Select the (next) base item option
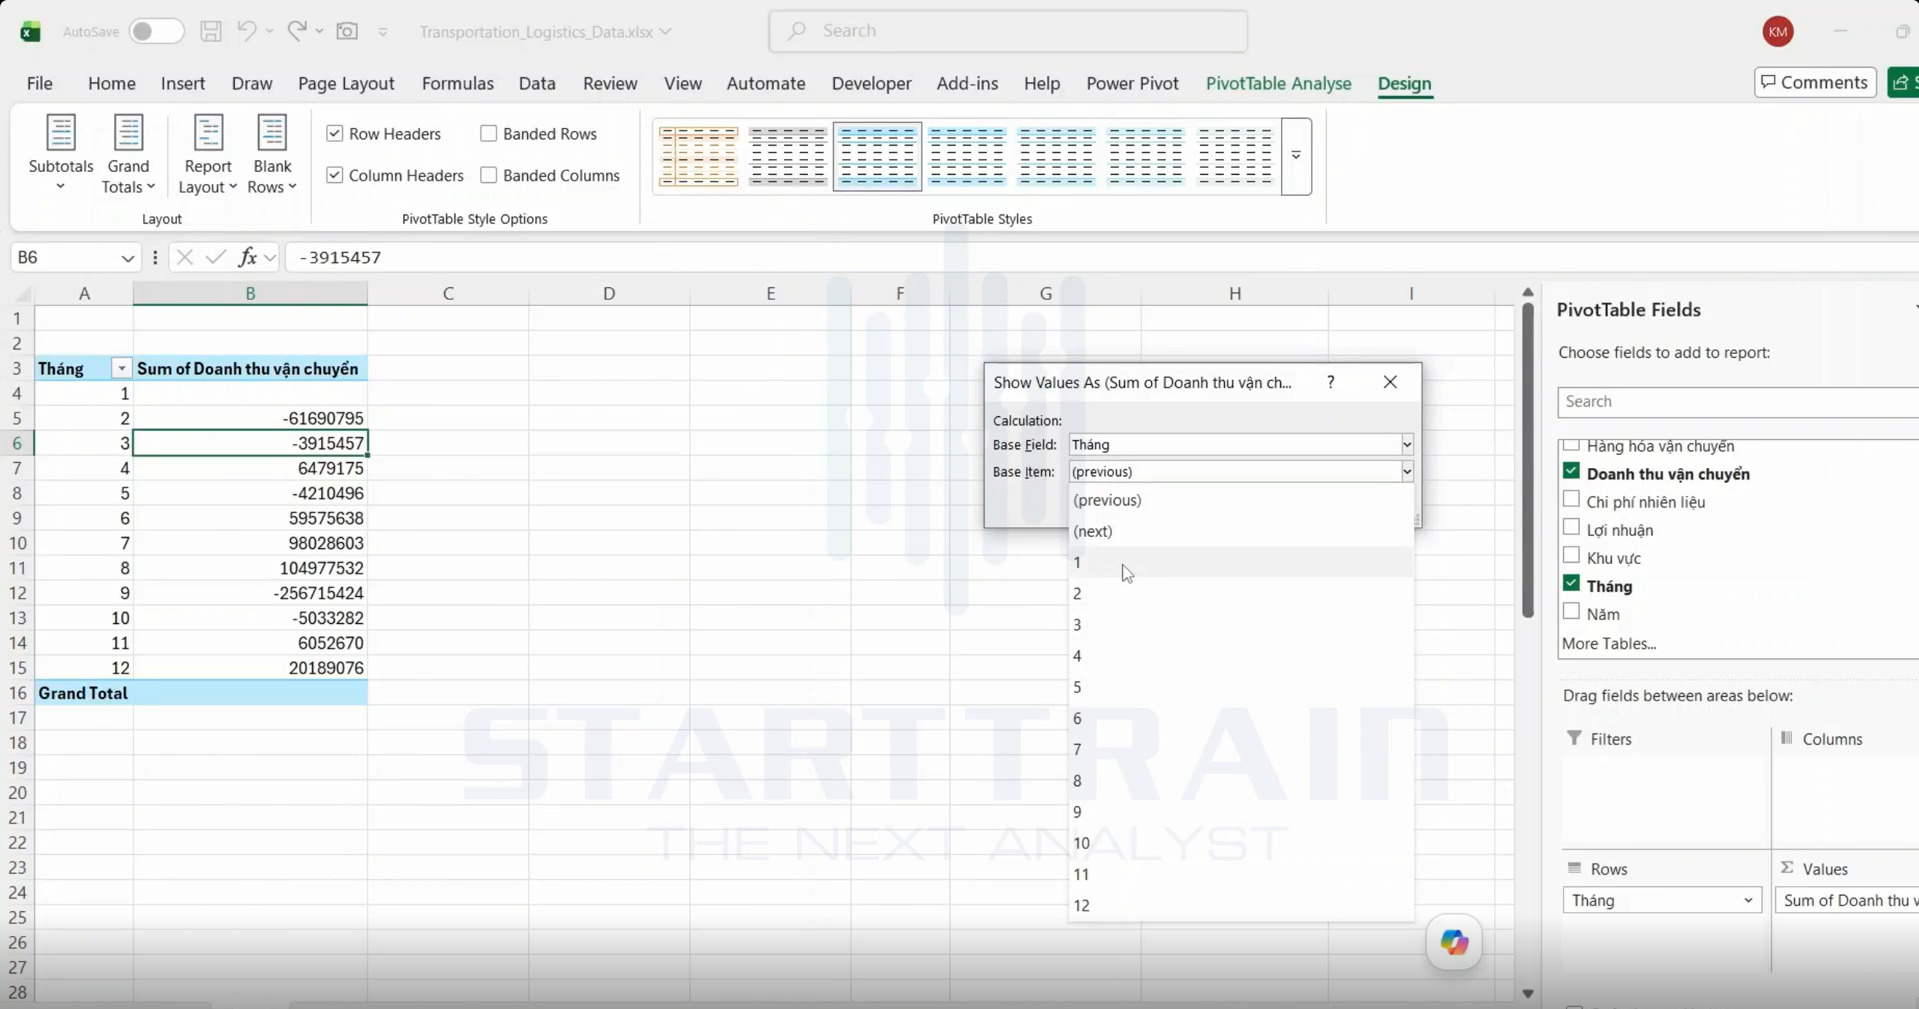This screenshot has height=1009, width=1919. pyautogui.click(x=1241, y=531)
